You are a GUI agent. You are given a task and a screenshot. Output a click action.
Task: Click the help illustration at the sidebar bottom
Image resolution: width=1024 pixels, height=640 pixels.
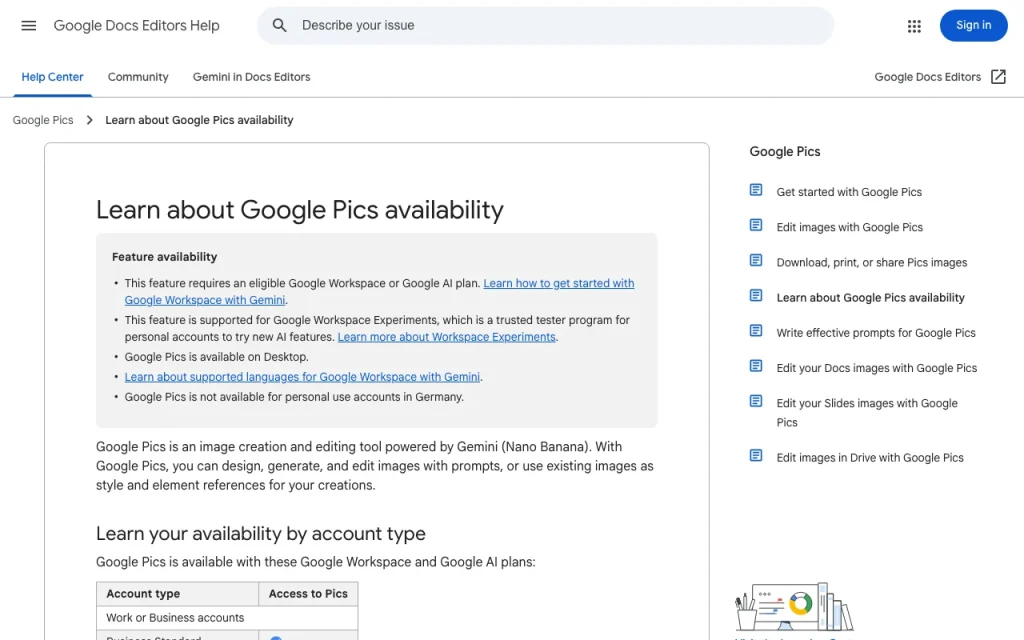[x=793, y=607]
